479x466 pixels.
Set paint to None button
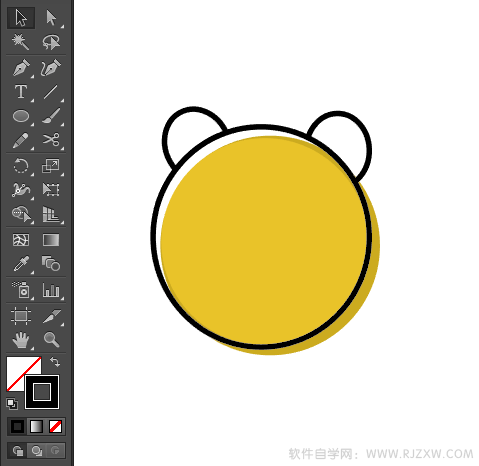[x=55, y=426]
